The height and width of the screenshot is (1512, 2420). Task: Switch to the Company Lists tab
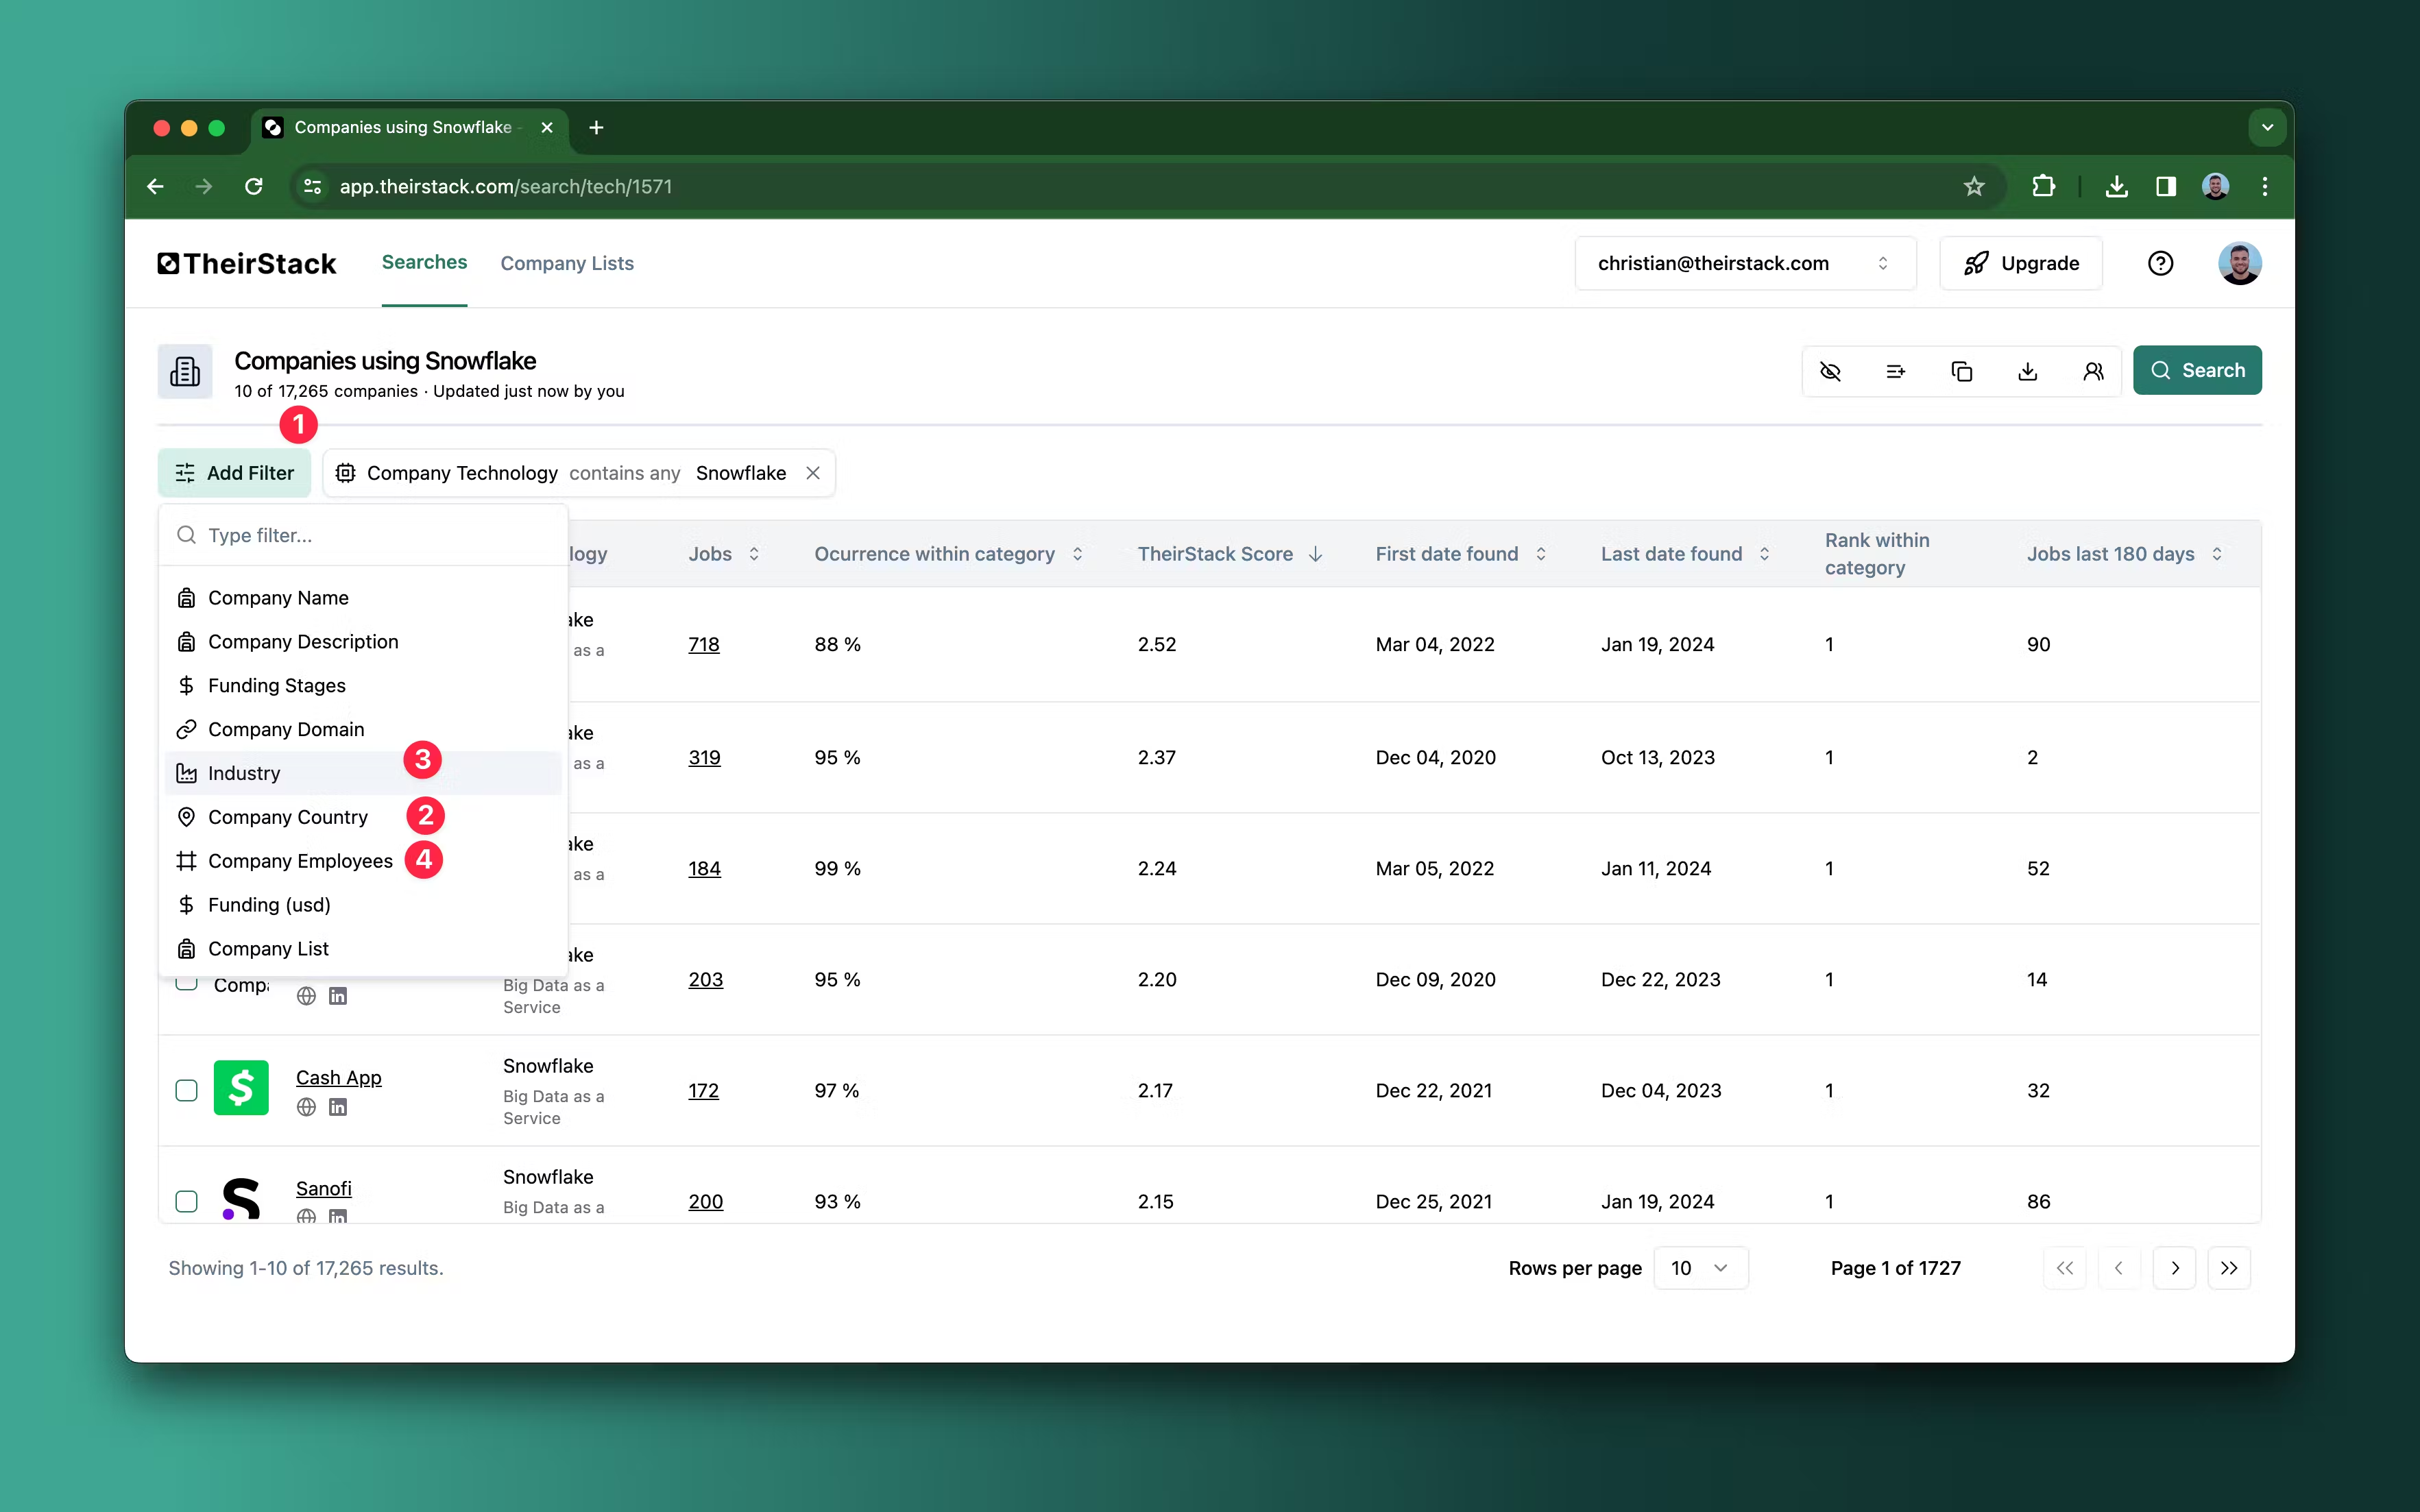(567, 263)
